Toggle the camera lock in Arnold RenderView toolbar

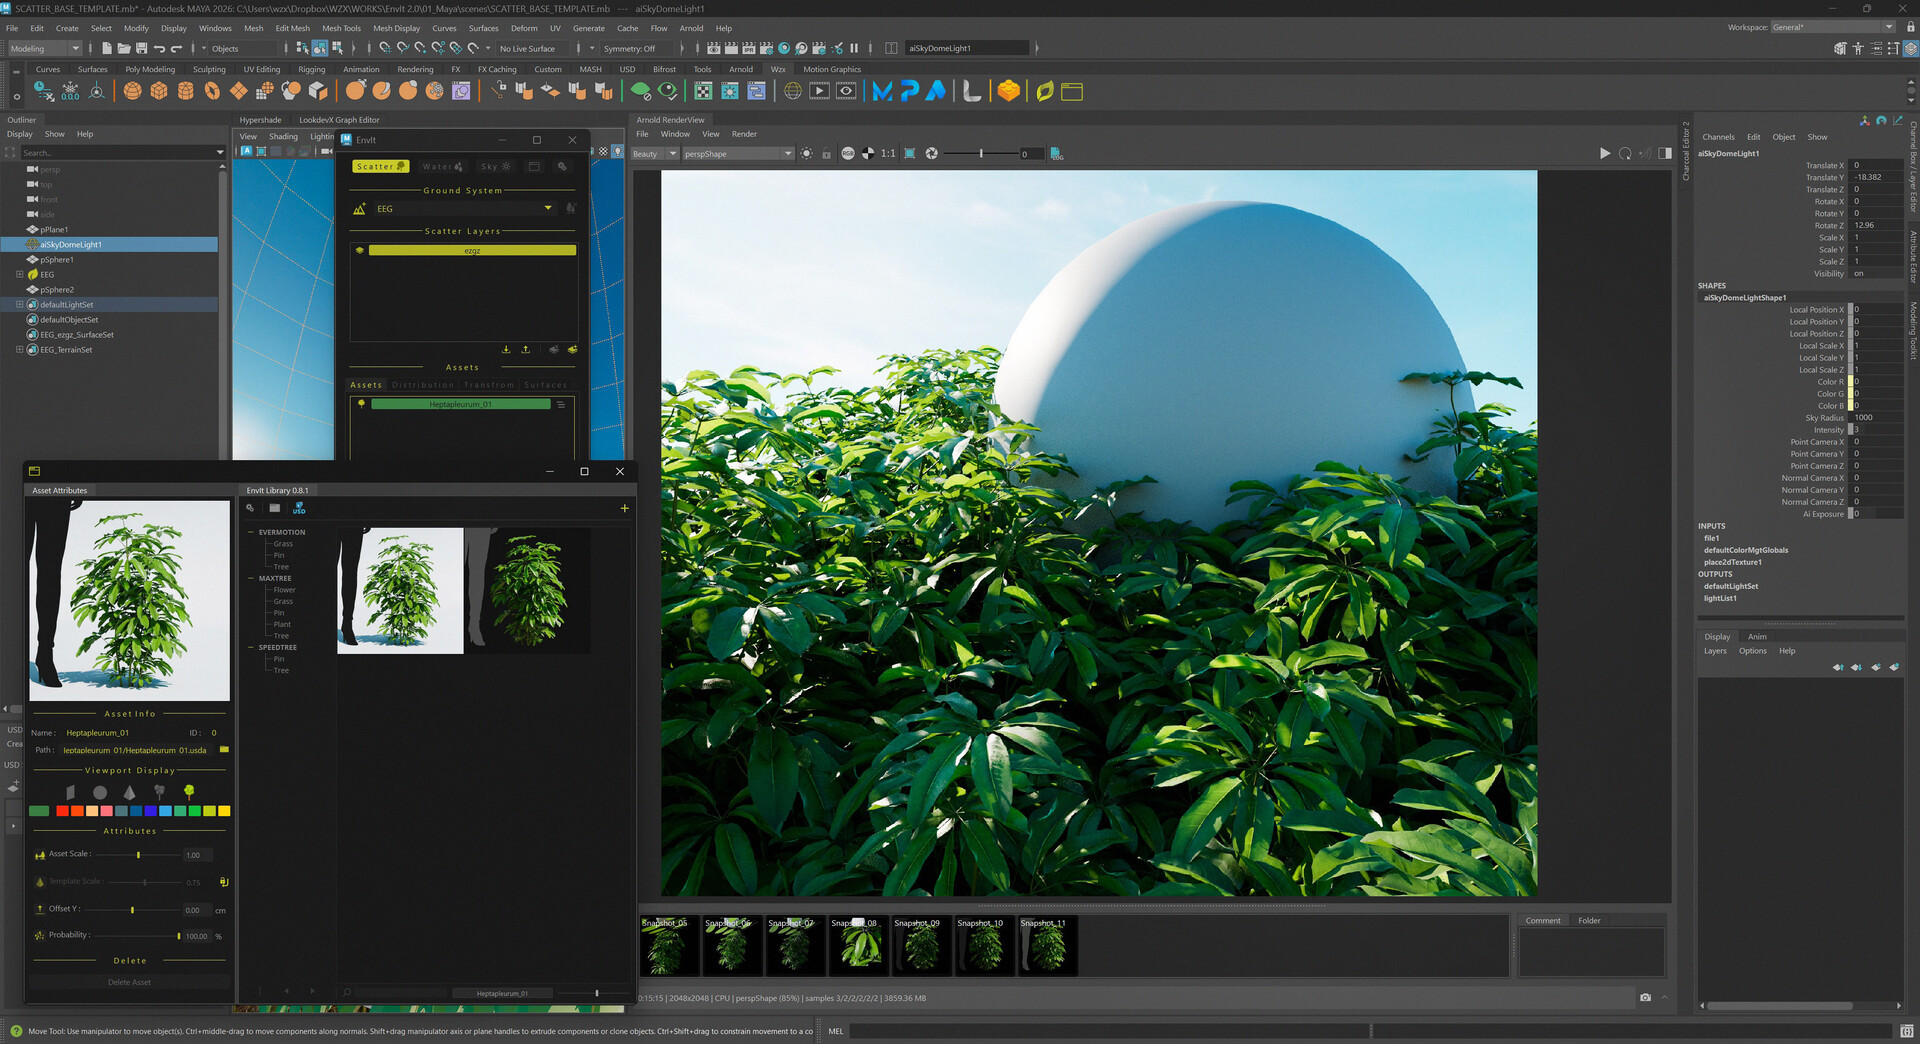coord(826,153)
